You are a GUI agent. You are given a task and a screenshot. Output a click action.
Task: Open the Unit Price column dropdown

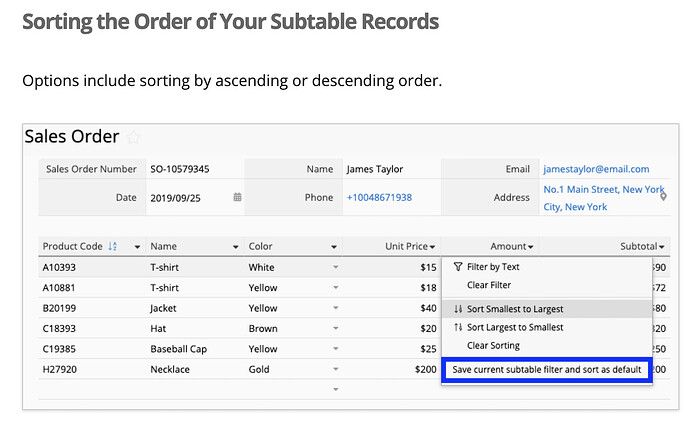(433, 247)
